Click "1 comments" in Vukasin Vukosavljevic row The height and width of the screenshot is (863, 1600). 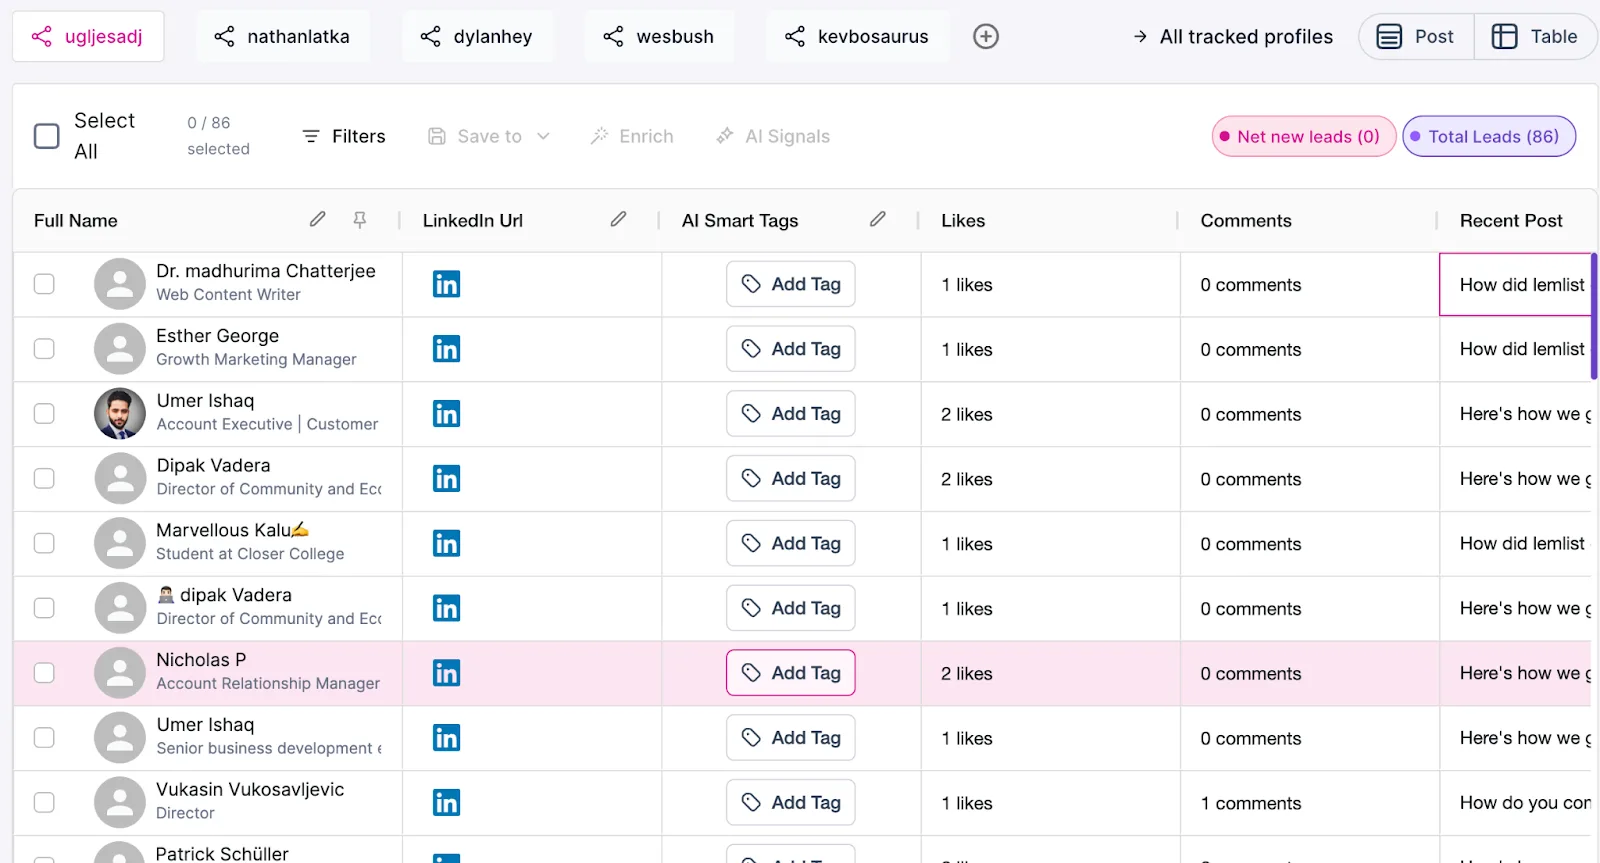1251,803
